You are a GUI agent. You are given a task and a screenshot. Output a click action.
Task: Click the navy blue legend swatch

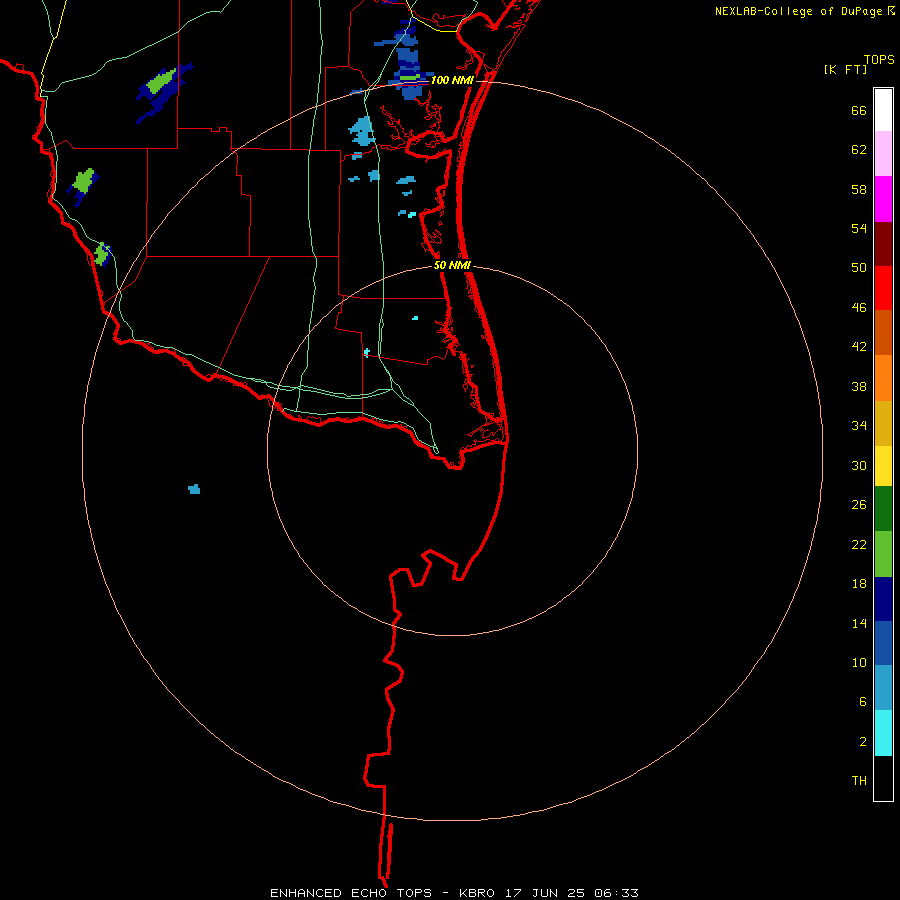pos(883,599)
